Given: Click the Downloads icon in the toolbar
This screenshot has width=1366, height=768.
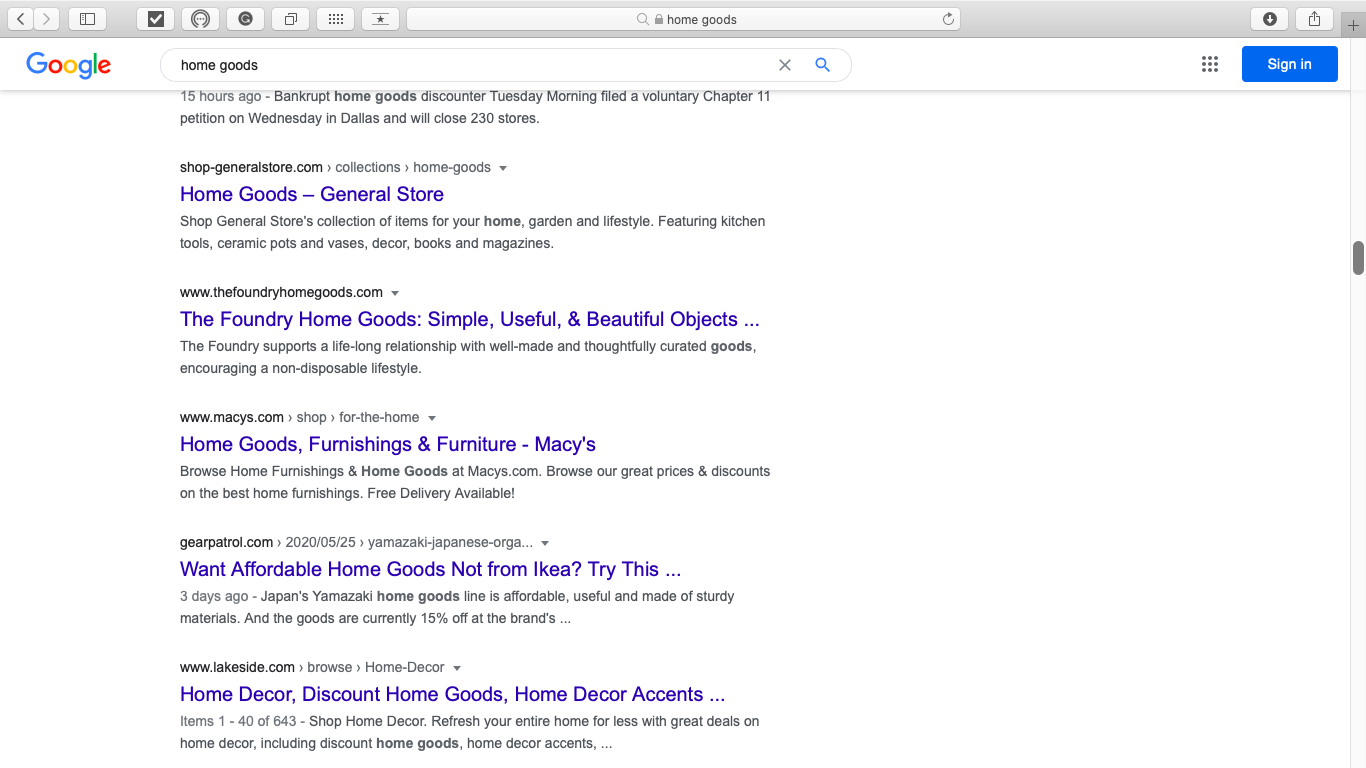Looking at the screenshot, I should coord(1268,18).
